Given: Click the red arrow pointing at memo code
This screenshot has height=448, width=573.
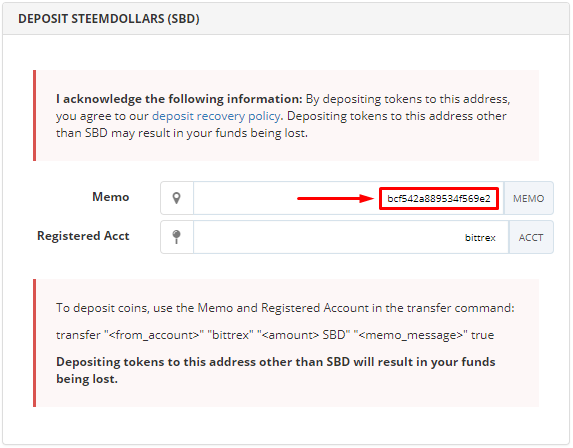Looking at the screenshot, I should click(335, 198).
